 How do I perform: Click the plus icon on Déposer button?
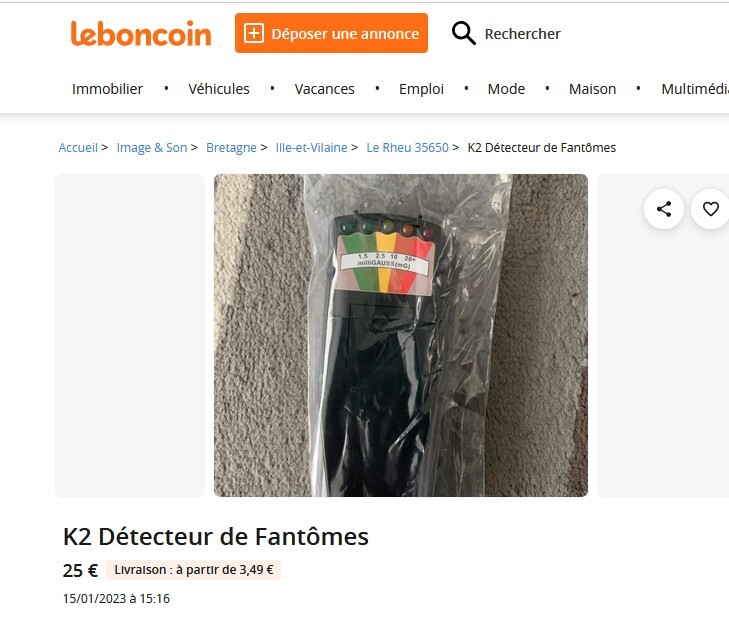(254, 33)
